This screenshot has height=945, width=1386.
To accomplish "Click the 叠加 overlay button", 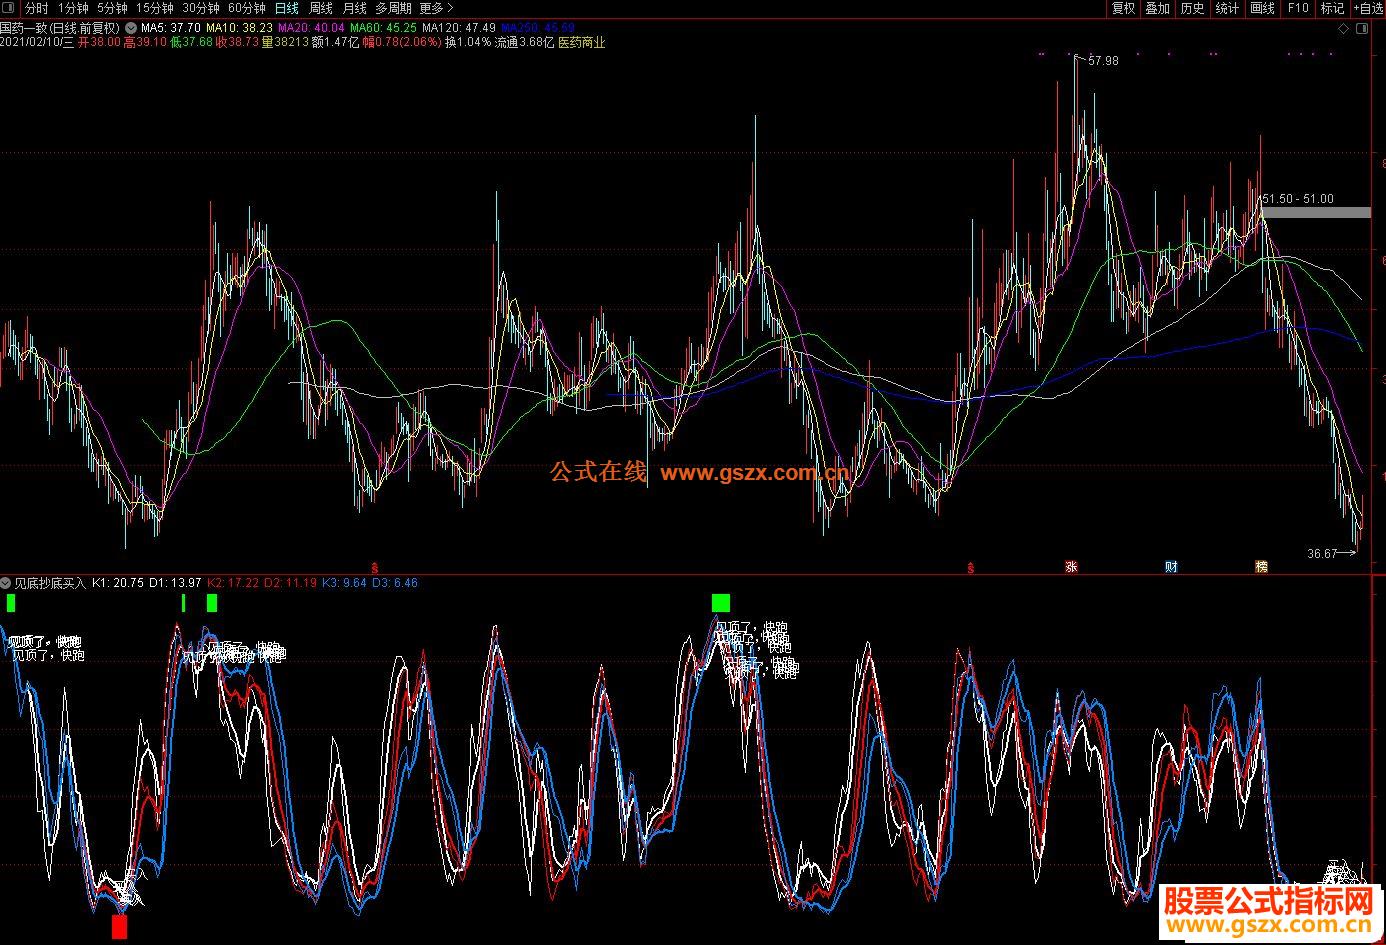I will [1158, 8].
